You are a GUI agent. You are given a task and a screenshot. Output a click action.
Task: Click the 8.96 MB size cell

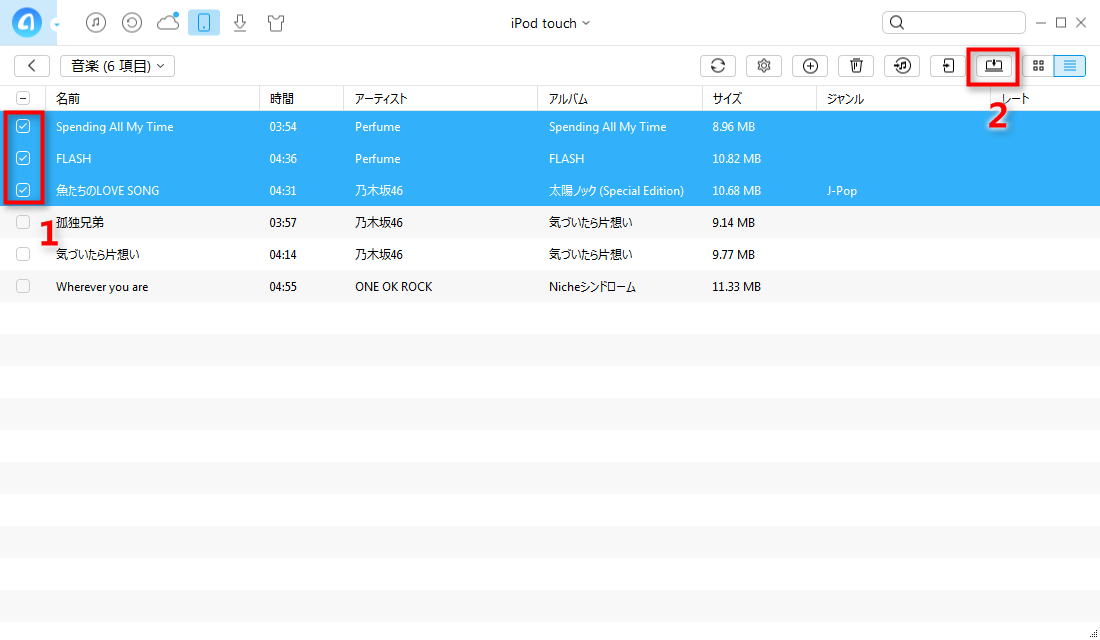tap(734, 127)
